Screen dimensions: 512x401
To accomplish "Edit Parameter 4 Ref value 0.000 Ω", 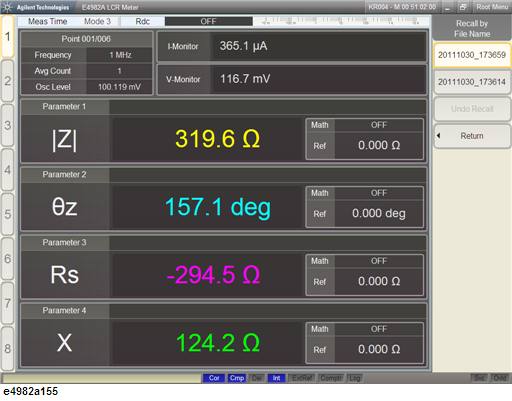I will click(x=379, y=350).
